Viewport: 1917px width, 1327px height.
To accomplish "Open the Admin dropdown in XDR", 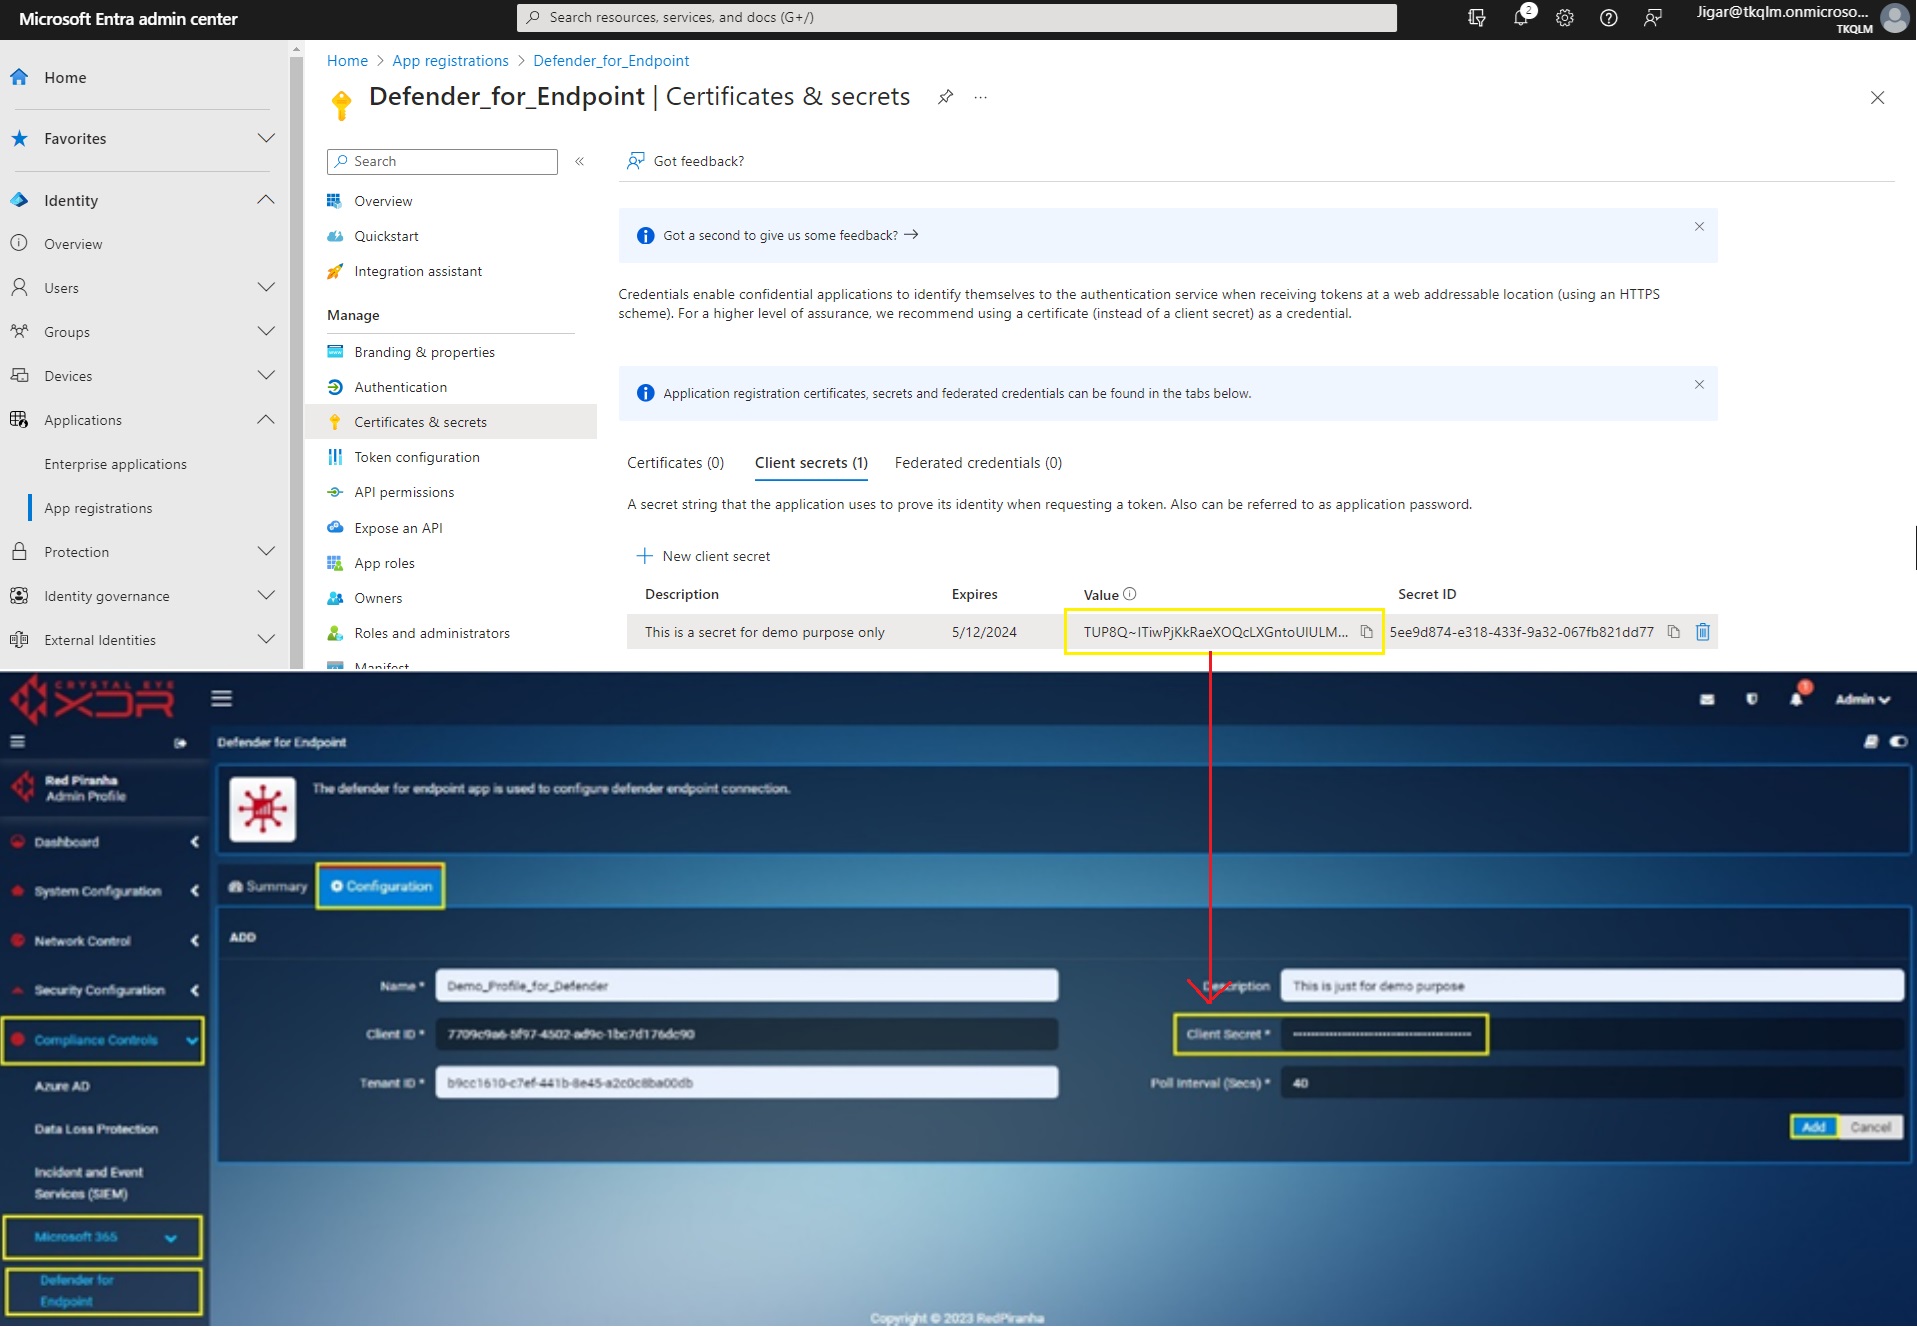I will tap(1862, 700).
